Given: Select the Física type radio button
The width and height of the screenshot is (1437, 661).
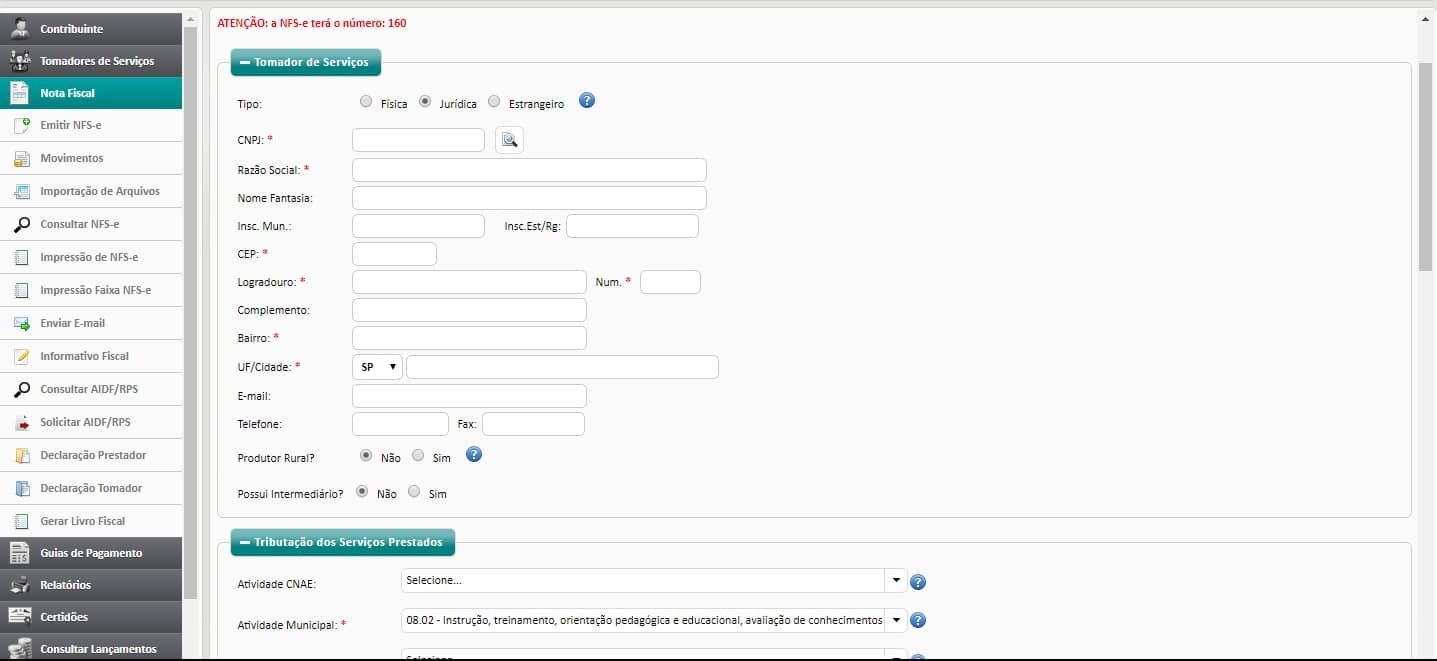Looking at the screenshot, I should tap(366, 102).
